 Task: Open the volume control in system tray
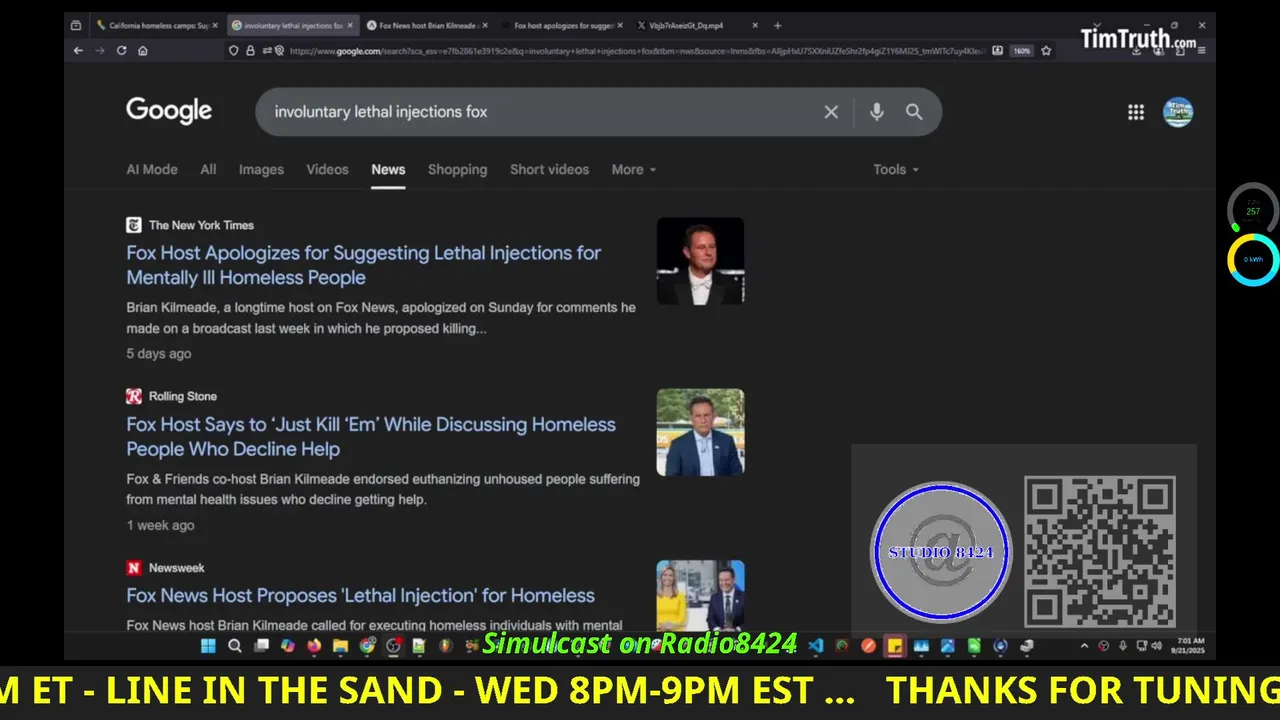(1156, 646)
